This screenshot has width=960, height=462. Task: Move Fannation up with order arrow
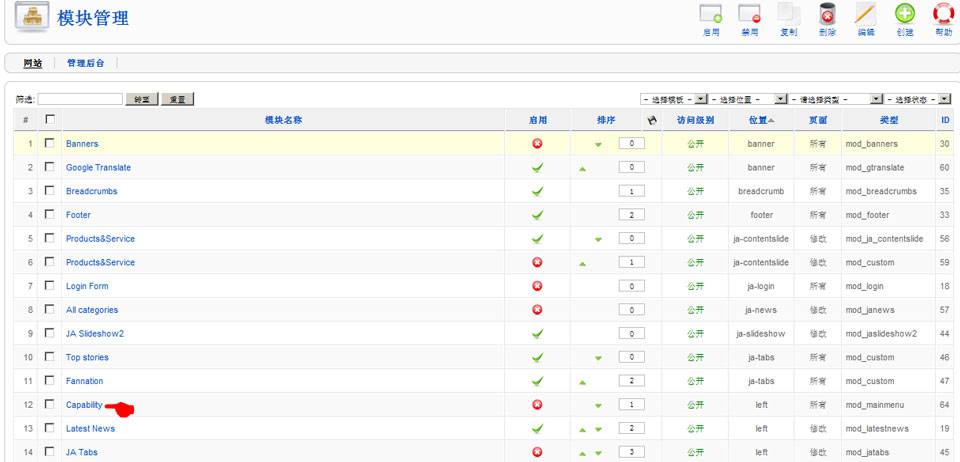tap(582, 382)
